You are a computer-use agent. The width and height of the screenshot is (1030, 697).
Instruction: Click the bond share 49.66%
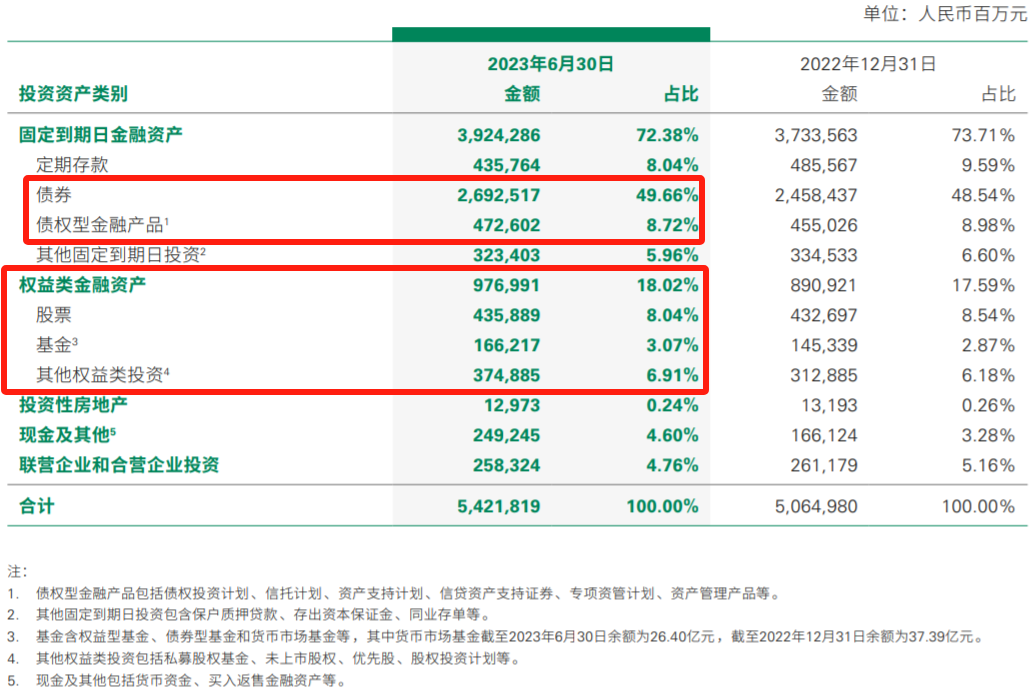(667, 195)
